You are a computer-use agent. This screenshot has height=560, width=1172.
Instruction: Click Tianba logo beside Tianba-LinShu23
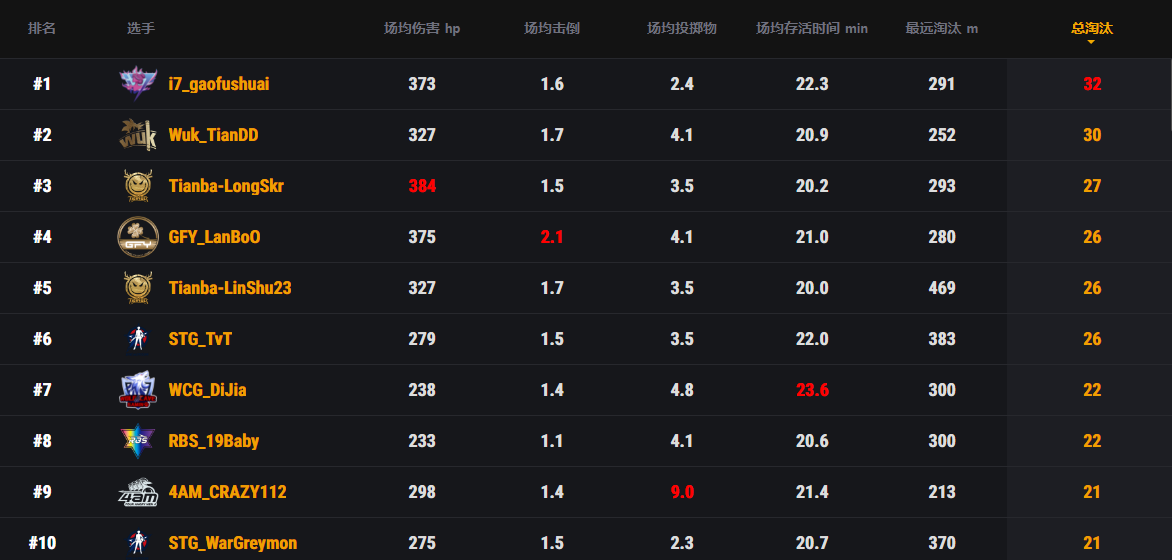pos(138,288)
